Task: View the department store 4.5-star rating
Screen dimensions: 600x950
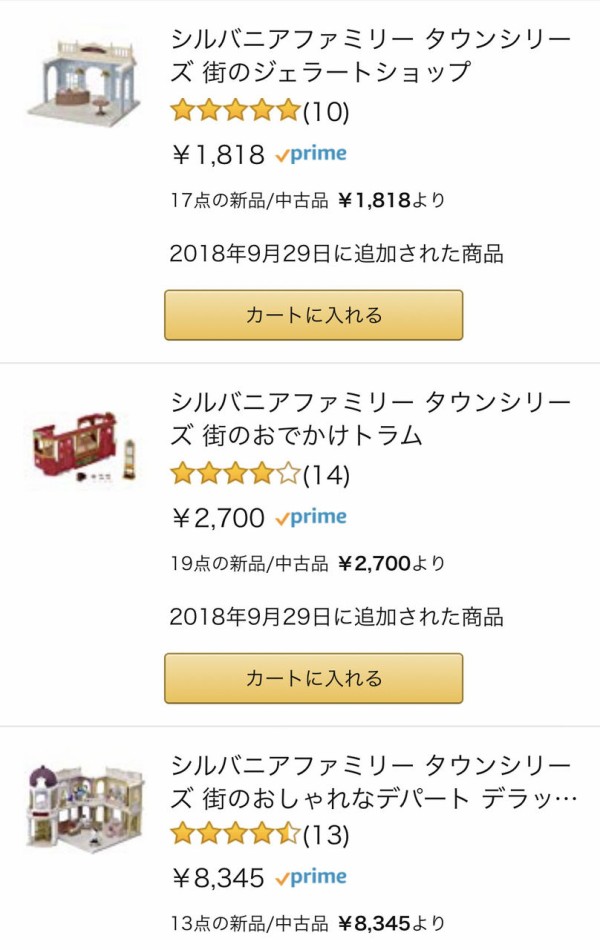Action: 235,833
